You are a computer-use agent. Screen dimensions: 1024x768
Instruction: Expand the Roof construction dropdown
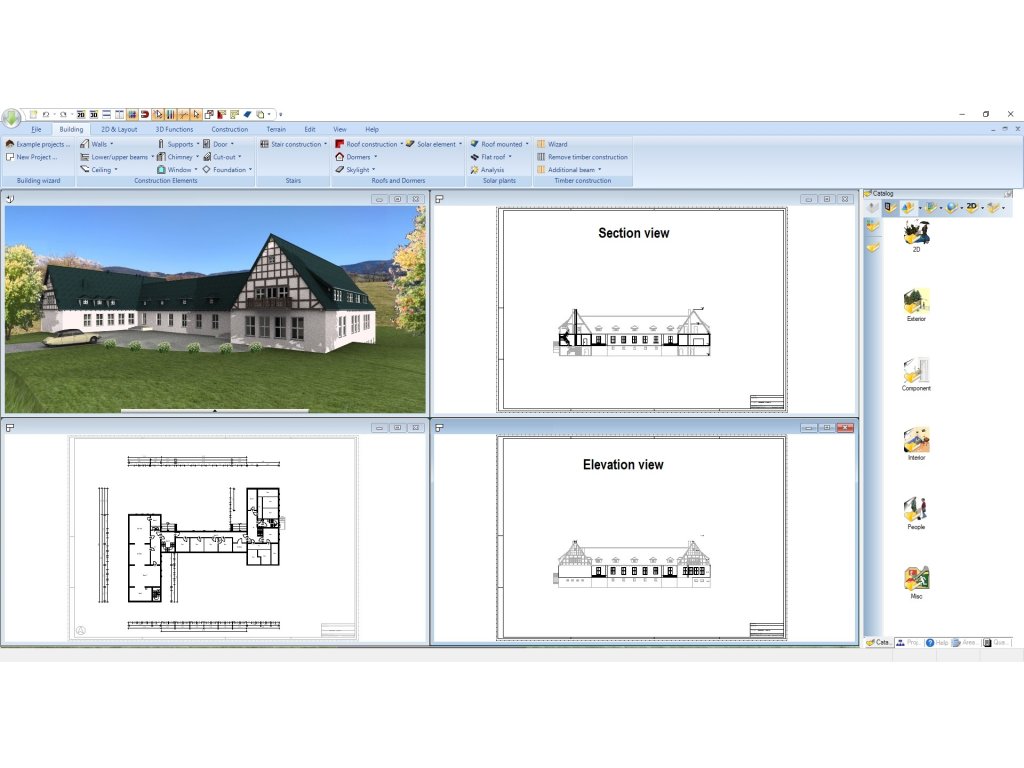click(371, 144)
